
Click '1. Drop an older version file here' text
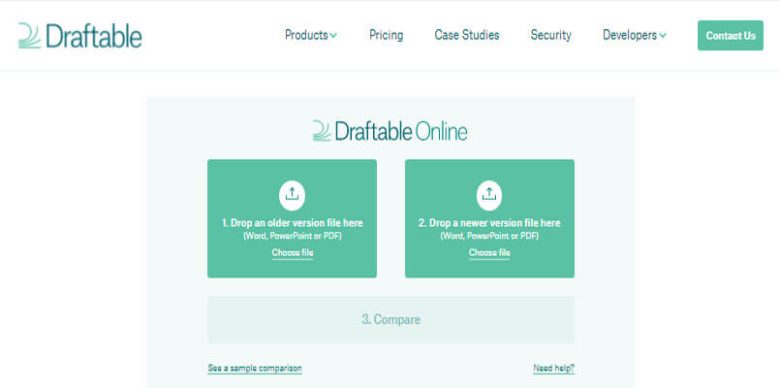pos(292,223)
